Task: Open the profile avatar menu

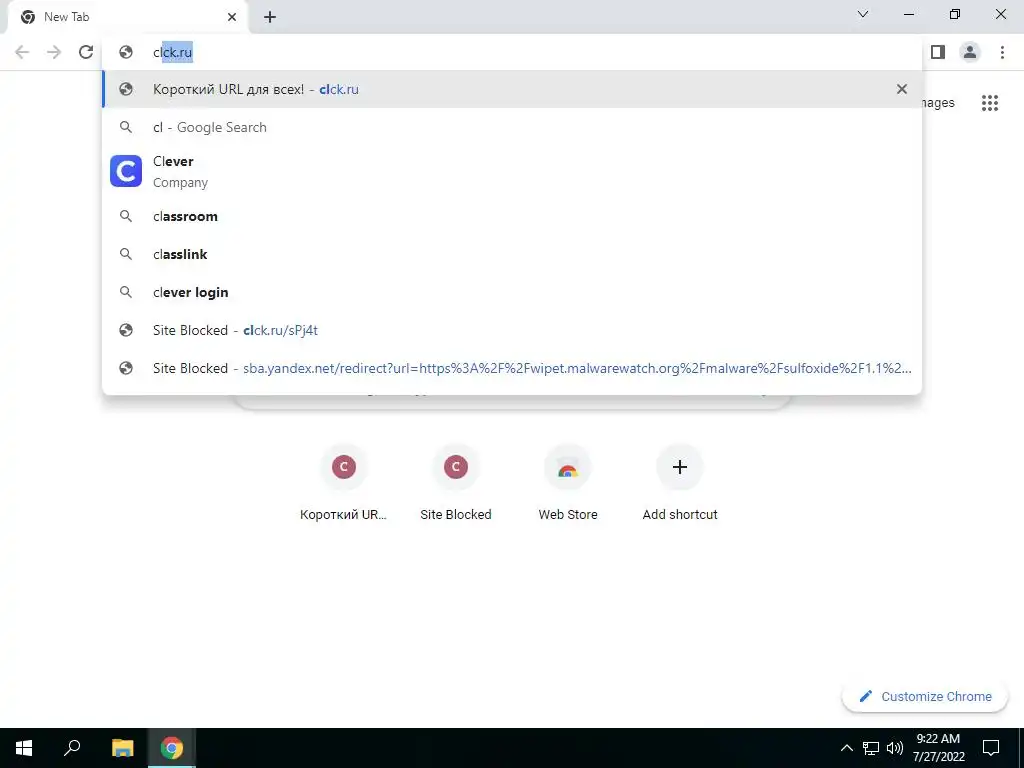Action: [x=970, y=52]
